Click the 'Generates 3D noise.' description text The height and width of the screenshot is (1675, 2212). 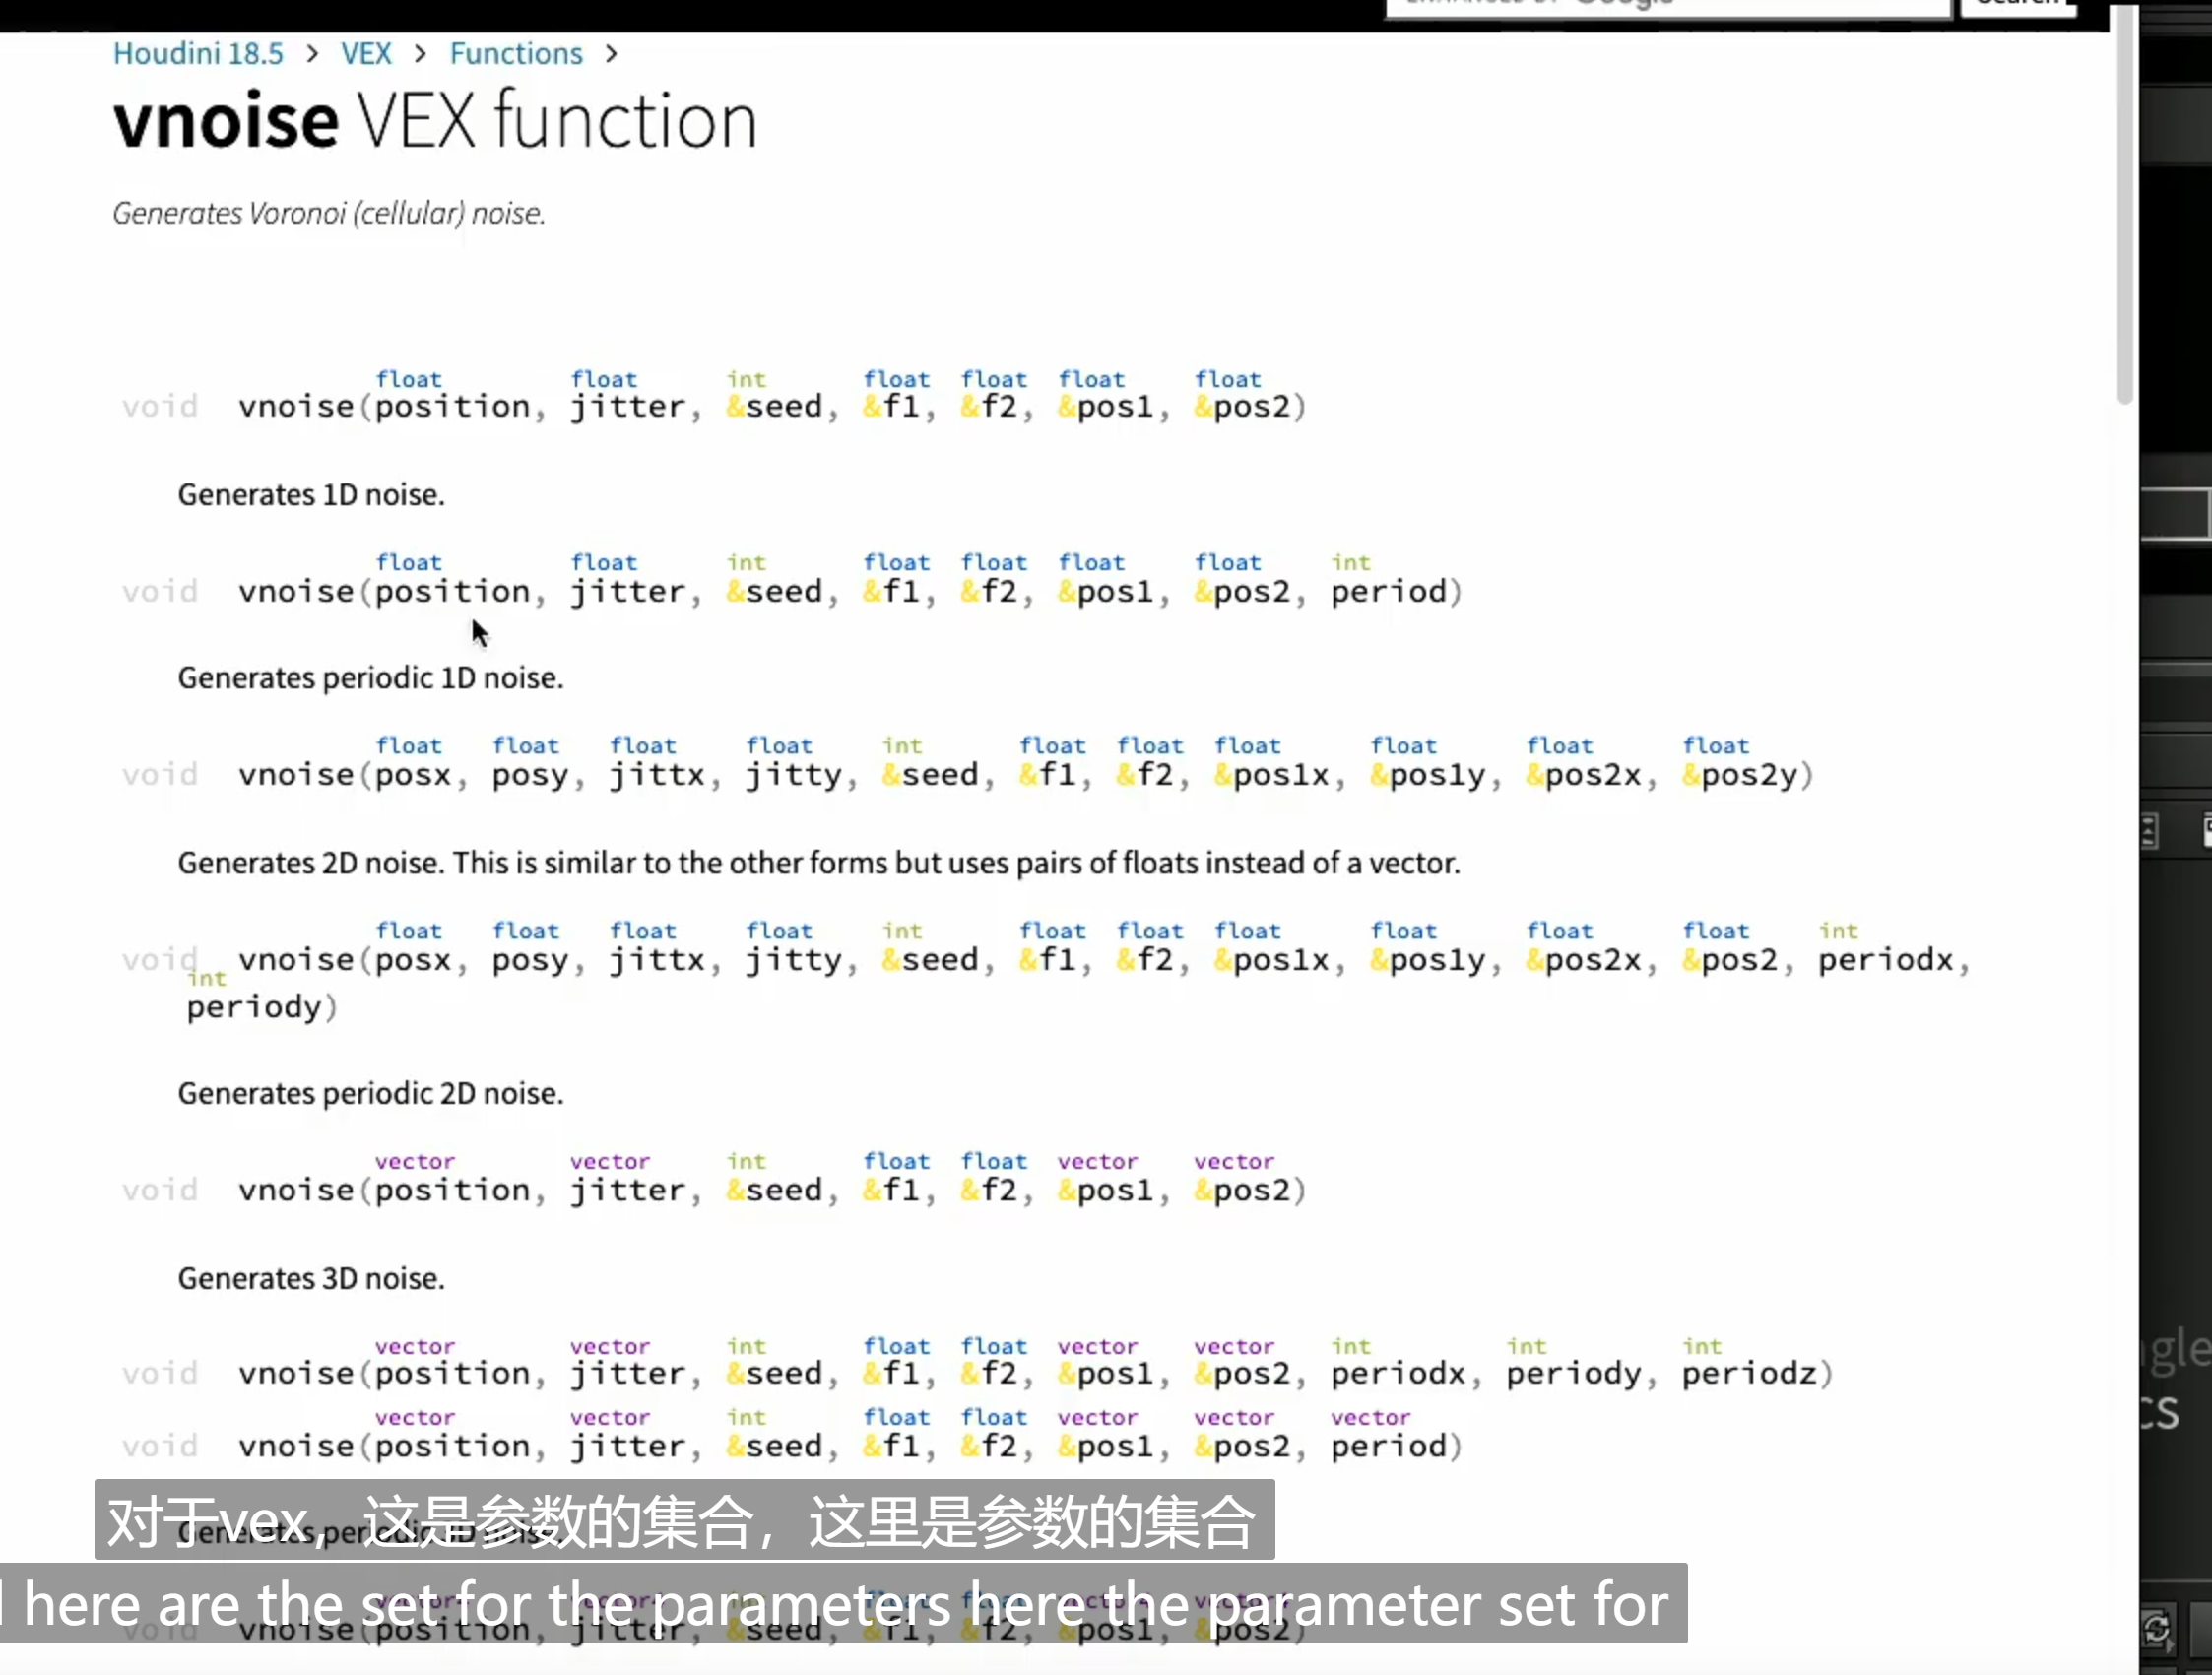pos(311,1278)
